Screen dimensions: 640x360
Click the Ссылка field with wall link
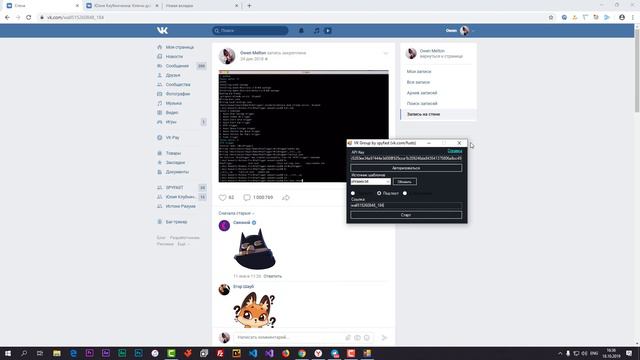pos(406,206)
